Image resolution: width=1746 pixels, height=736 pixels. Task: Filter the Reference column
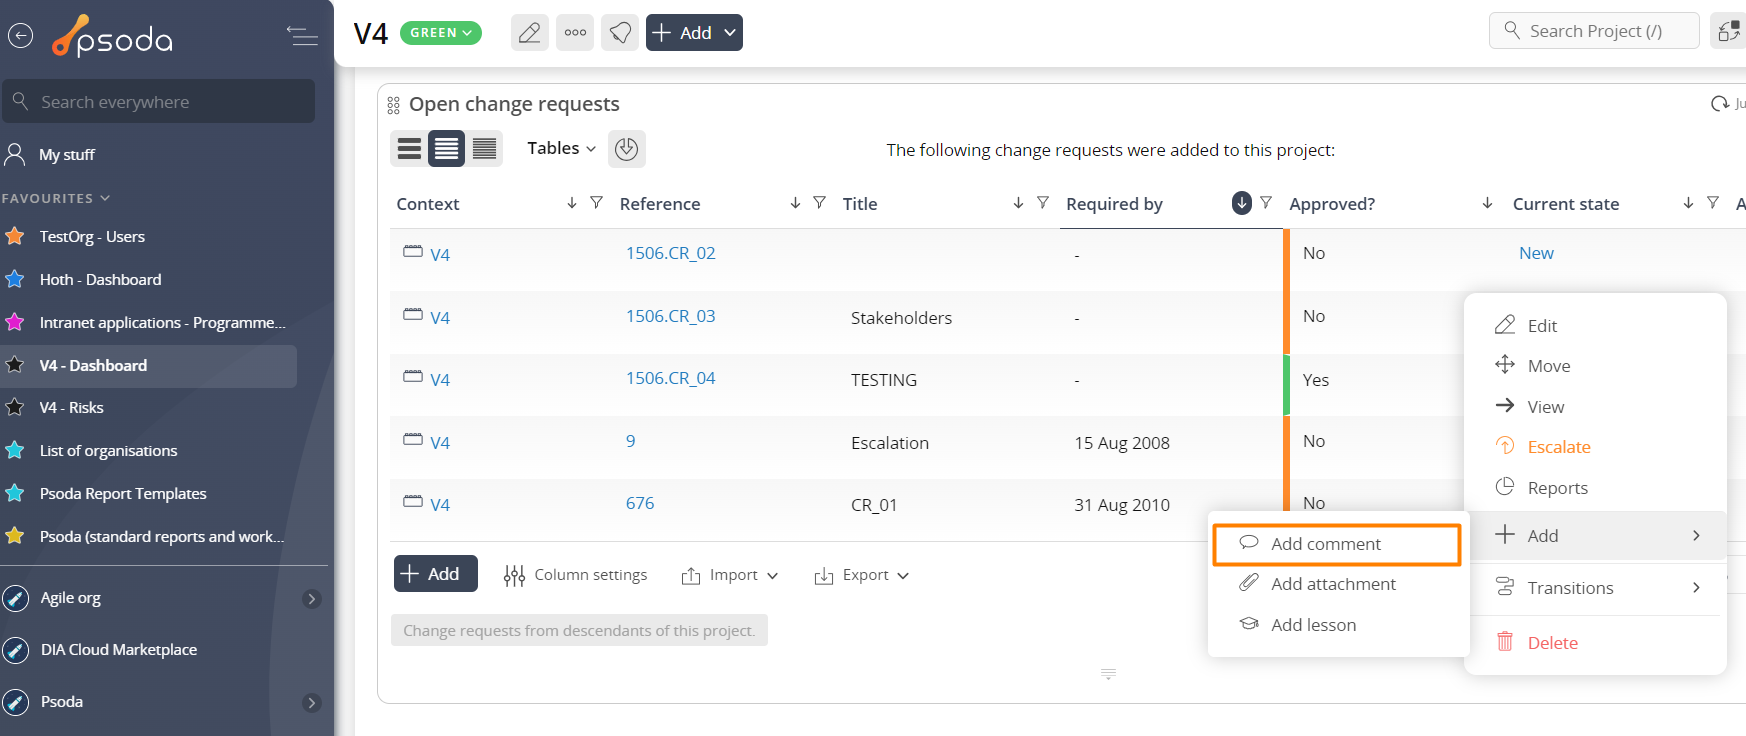[x=819, y=203]
